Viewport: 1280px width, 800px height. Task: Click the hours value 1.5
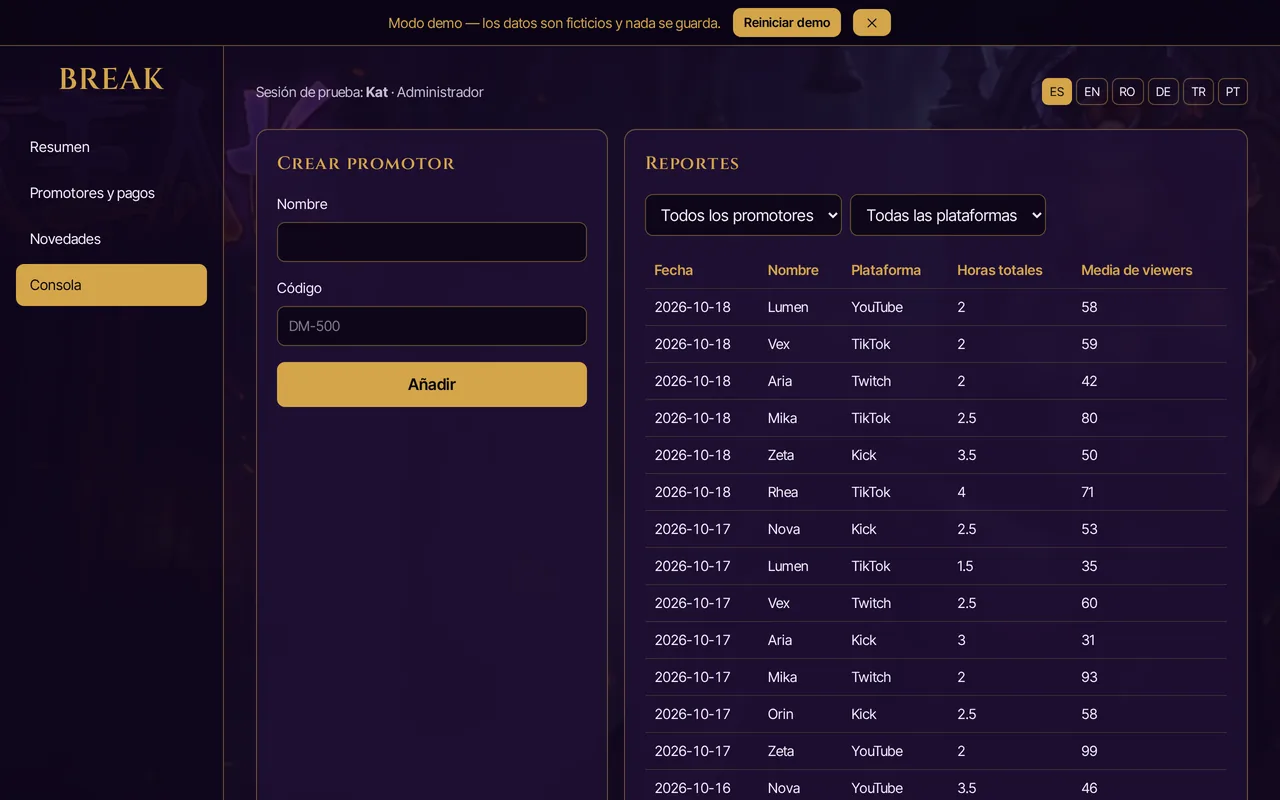click(x=966, y=566)
